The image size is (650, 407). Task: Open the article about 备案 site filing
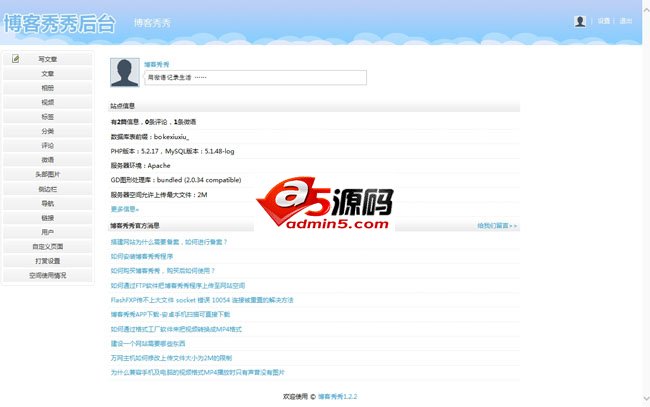[x=169, y=242]
